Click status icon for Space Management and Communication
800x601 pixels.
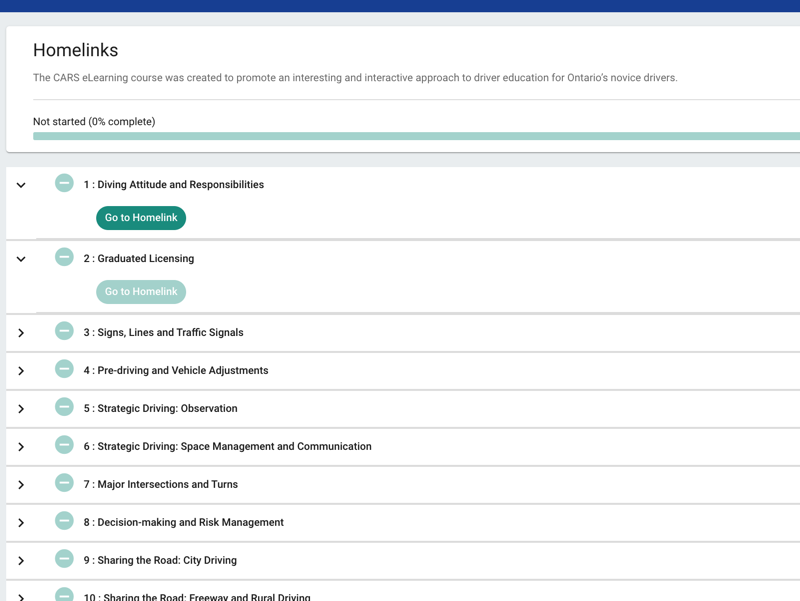64,444
